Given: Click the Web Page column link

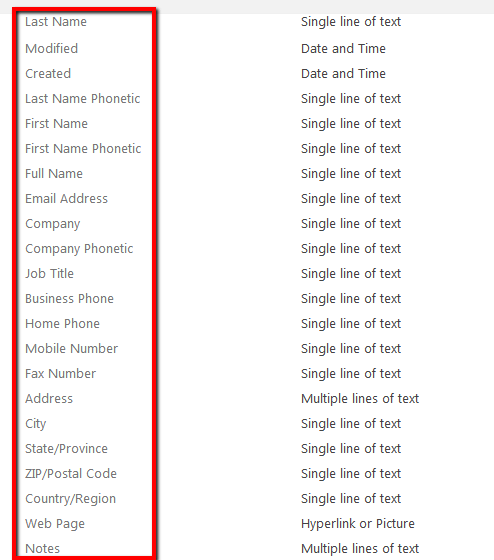Looking at the screenshot, I should [x=55, y=524].
